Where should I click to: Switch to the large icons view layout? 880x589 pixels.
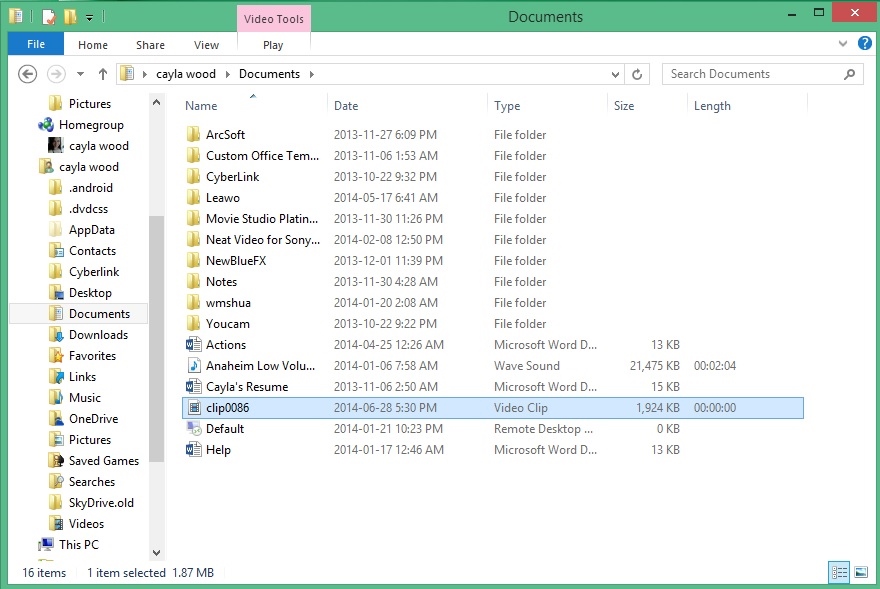[861, 573]
